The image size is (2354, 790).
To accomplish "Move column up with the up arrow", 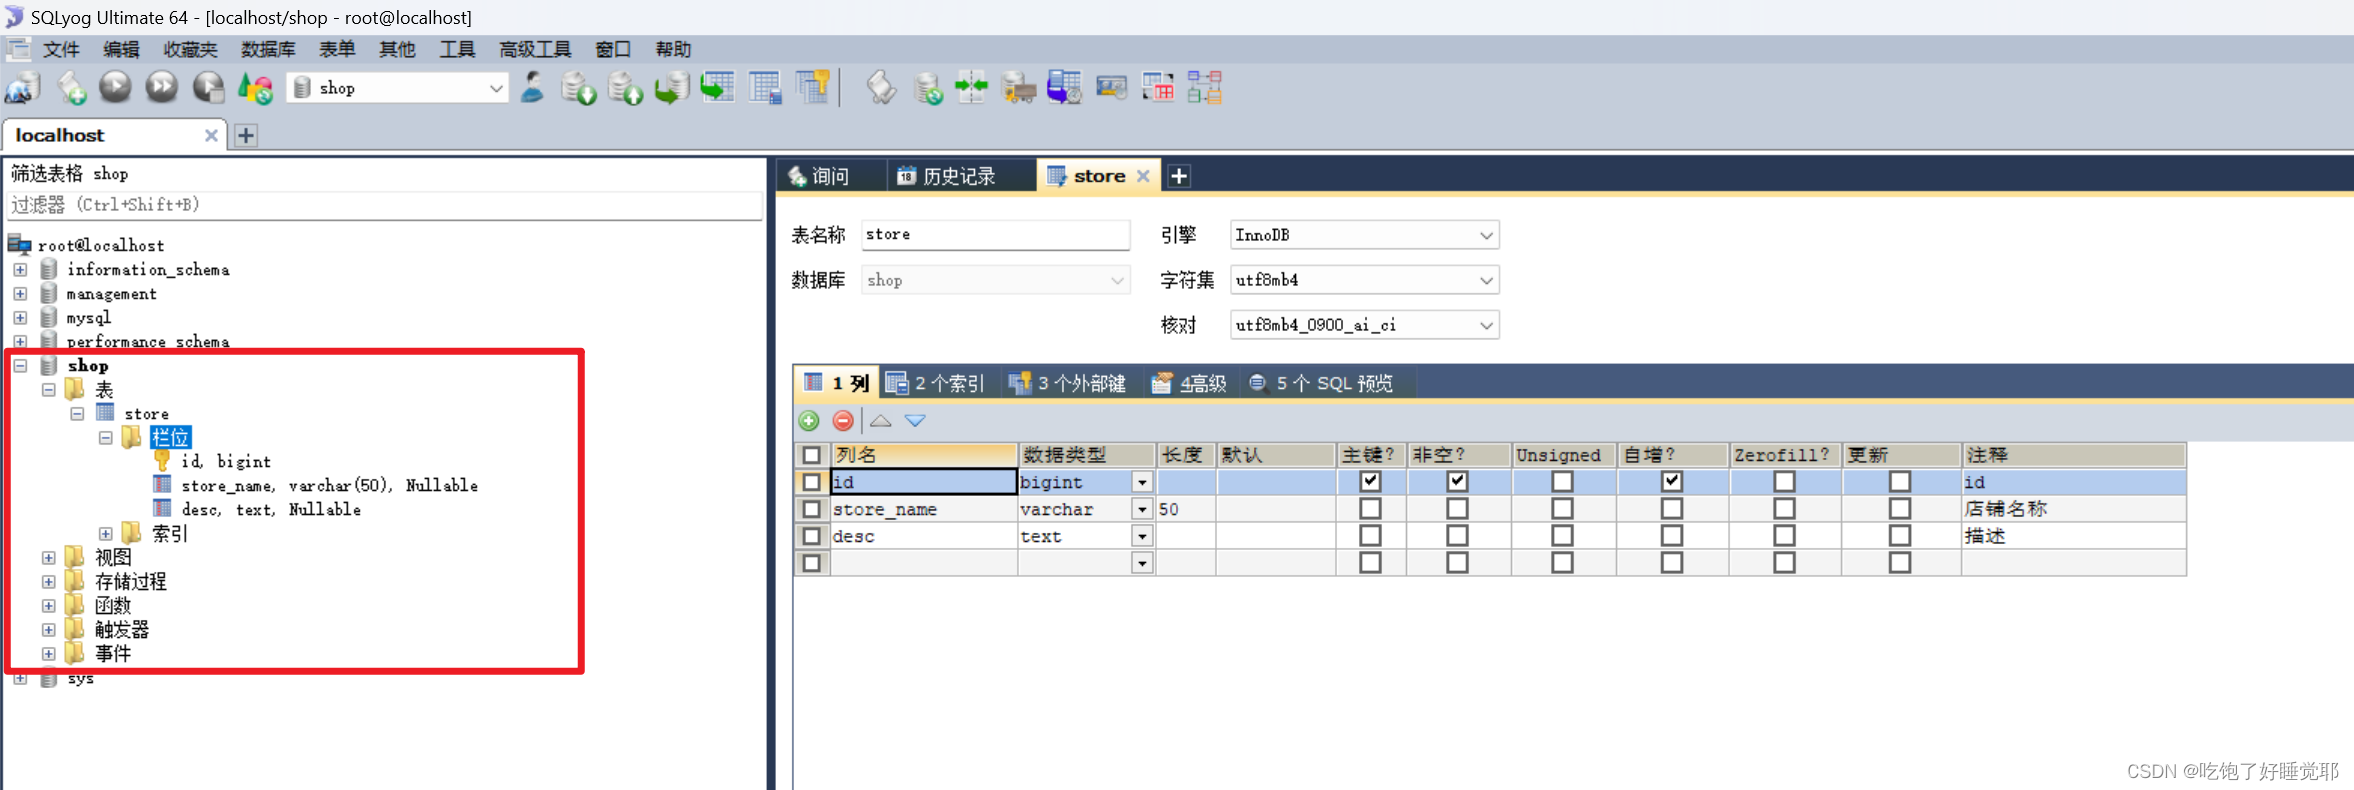I will (x=881, y=421).
